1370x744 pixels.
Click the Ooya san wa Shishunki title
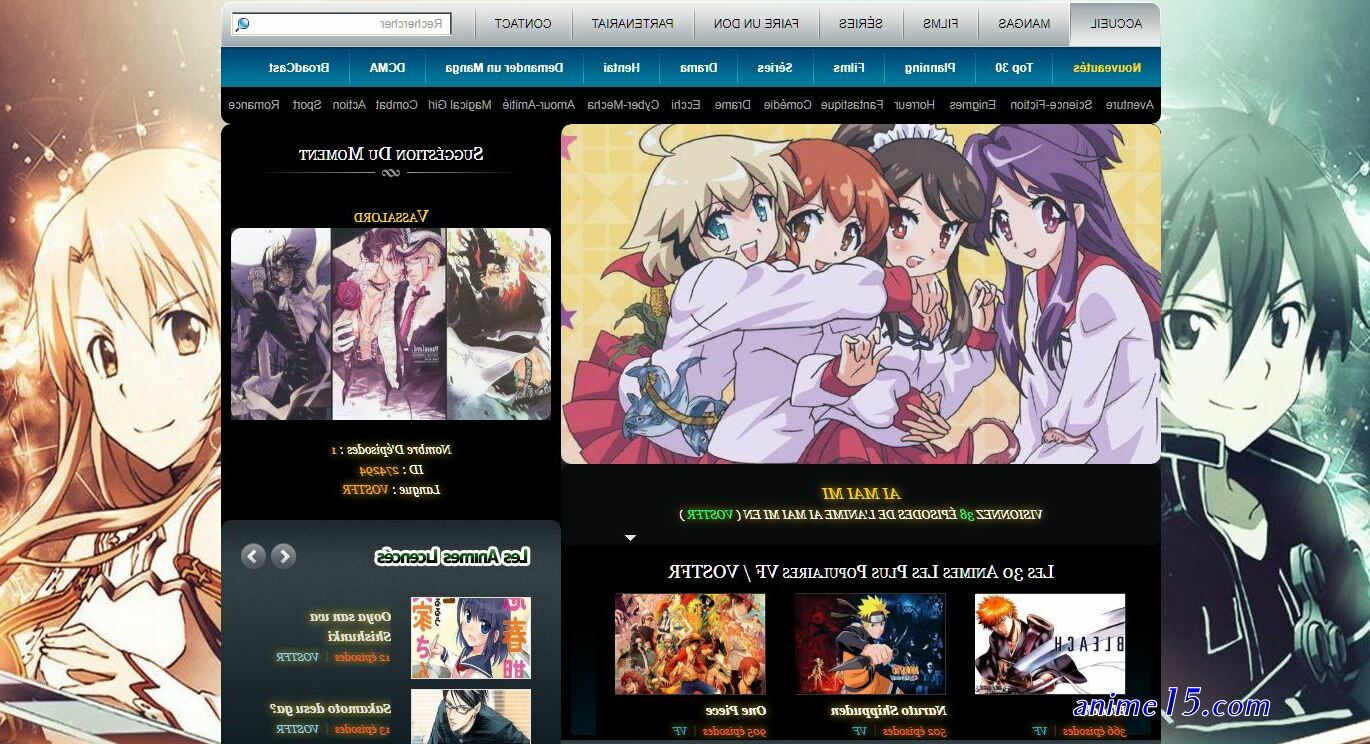pos(350,626)
